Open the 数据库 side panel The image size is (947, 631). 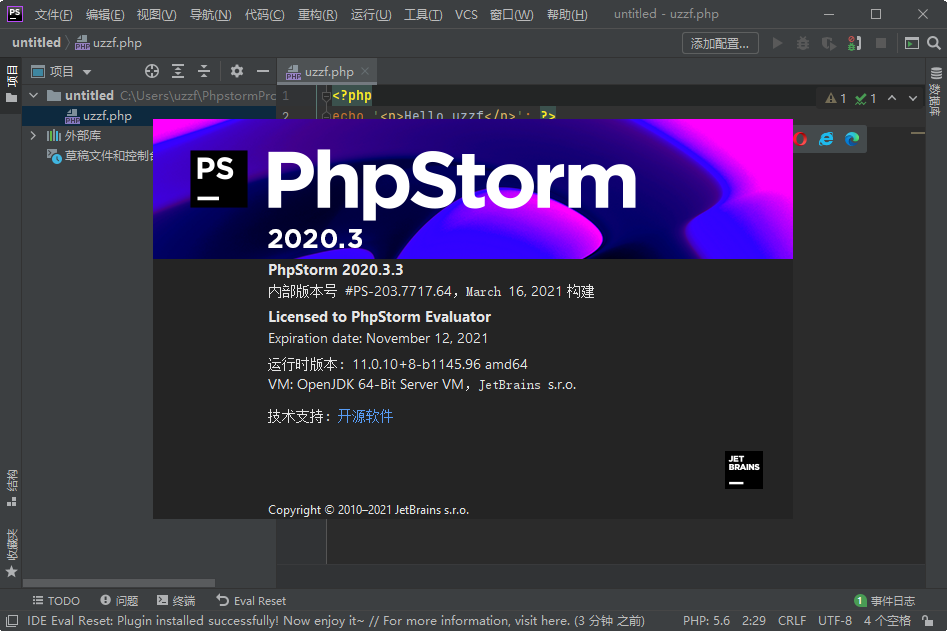[x=936, y=91]
